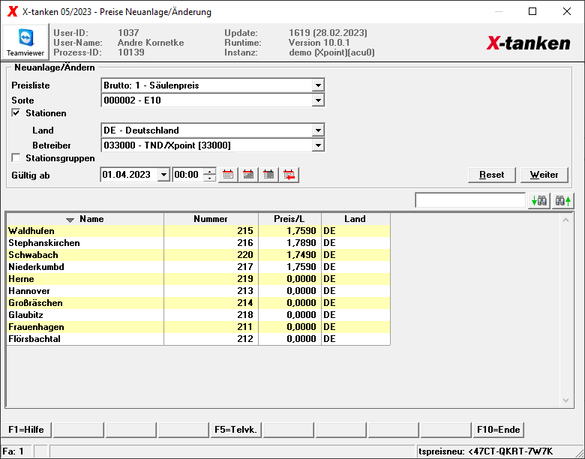Uncheck the Stationen checkbox
585x459 pixels.
(x=16, y=113)
